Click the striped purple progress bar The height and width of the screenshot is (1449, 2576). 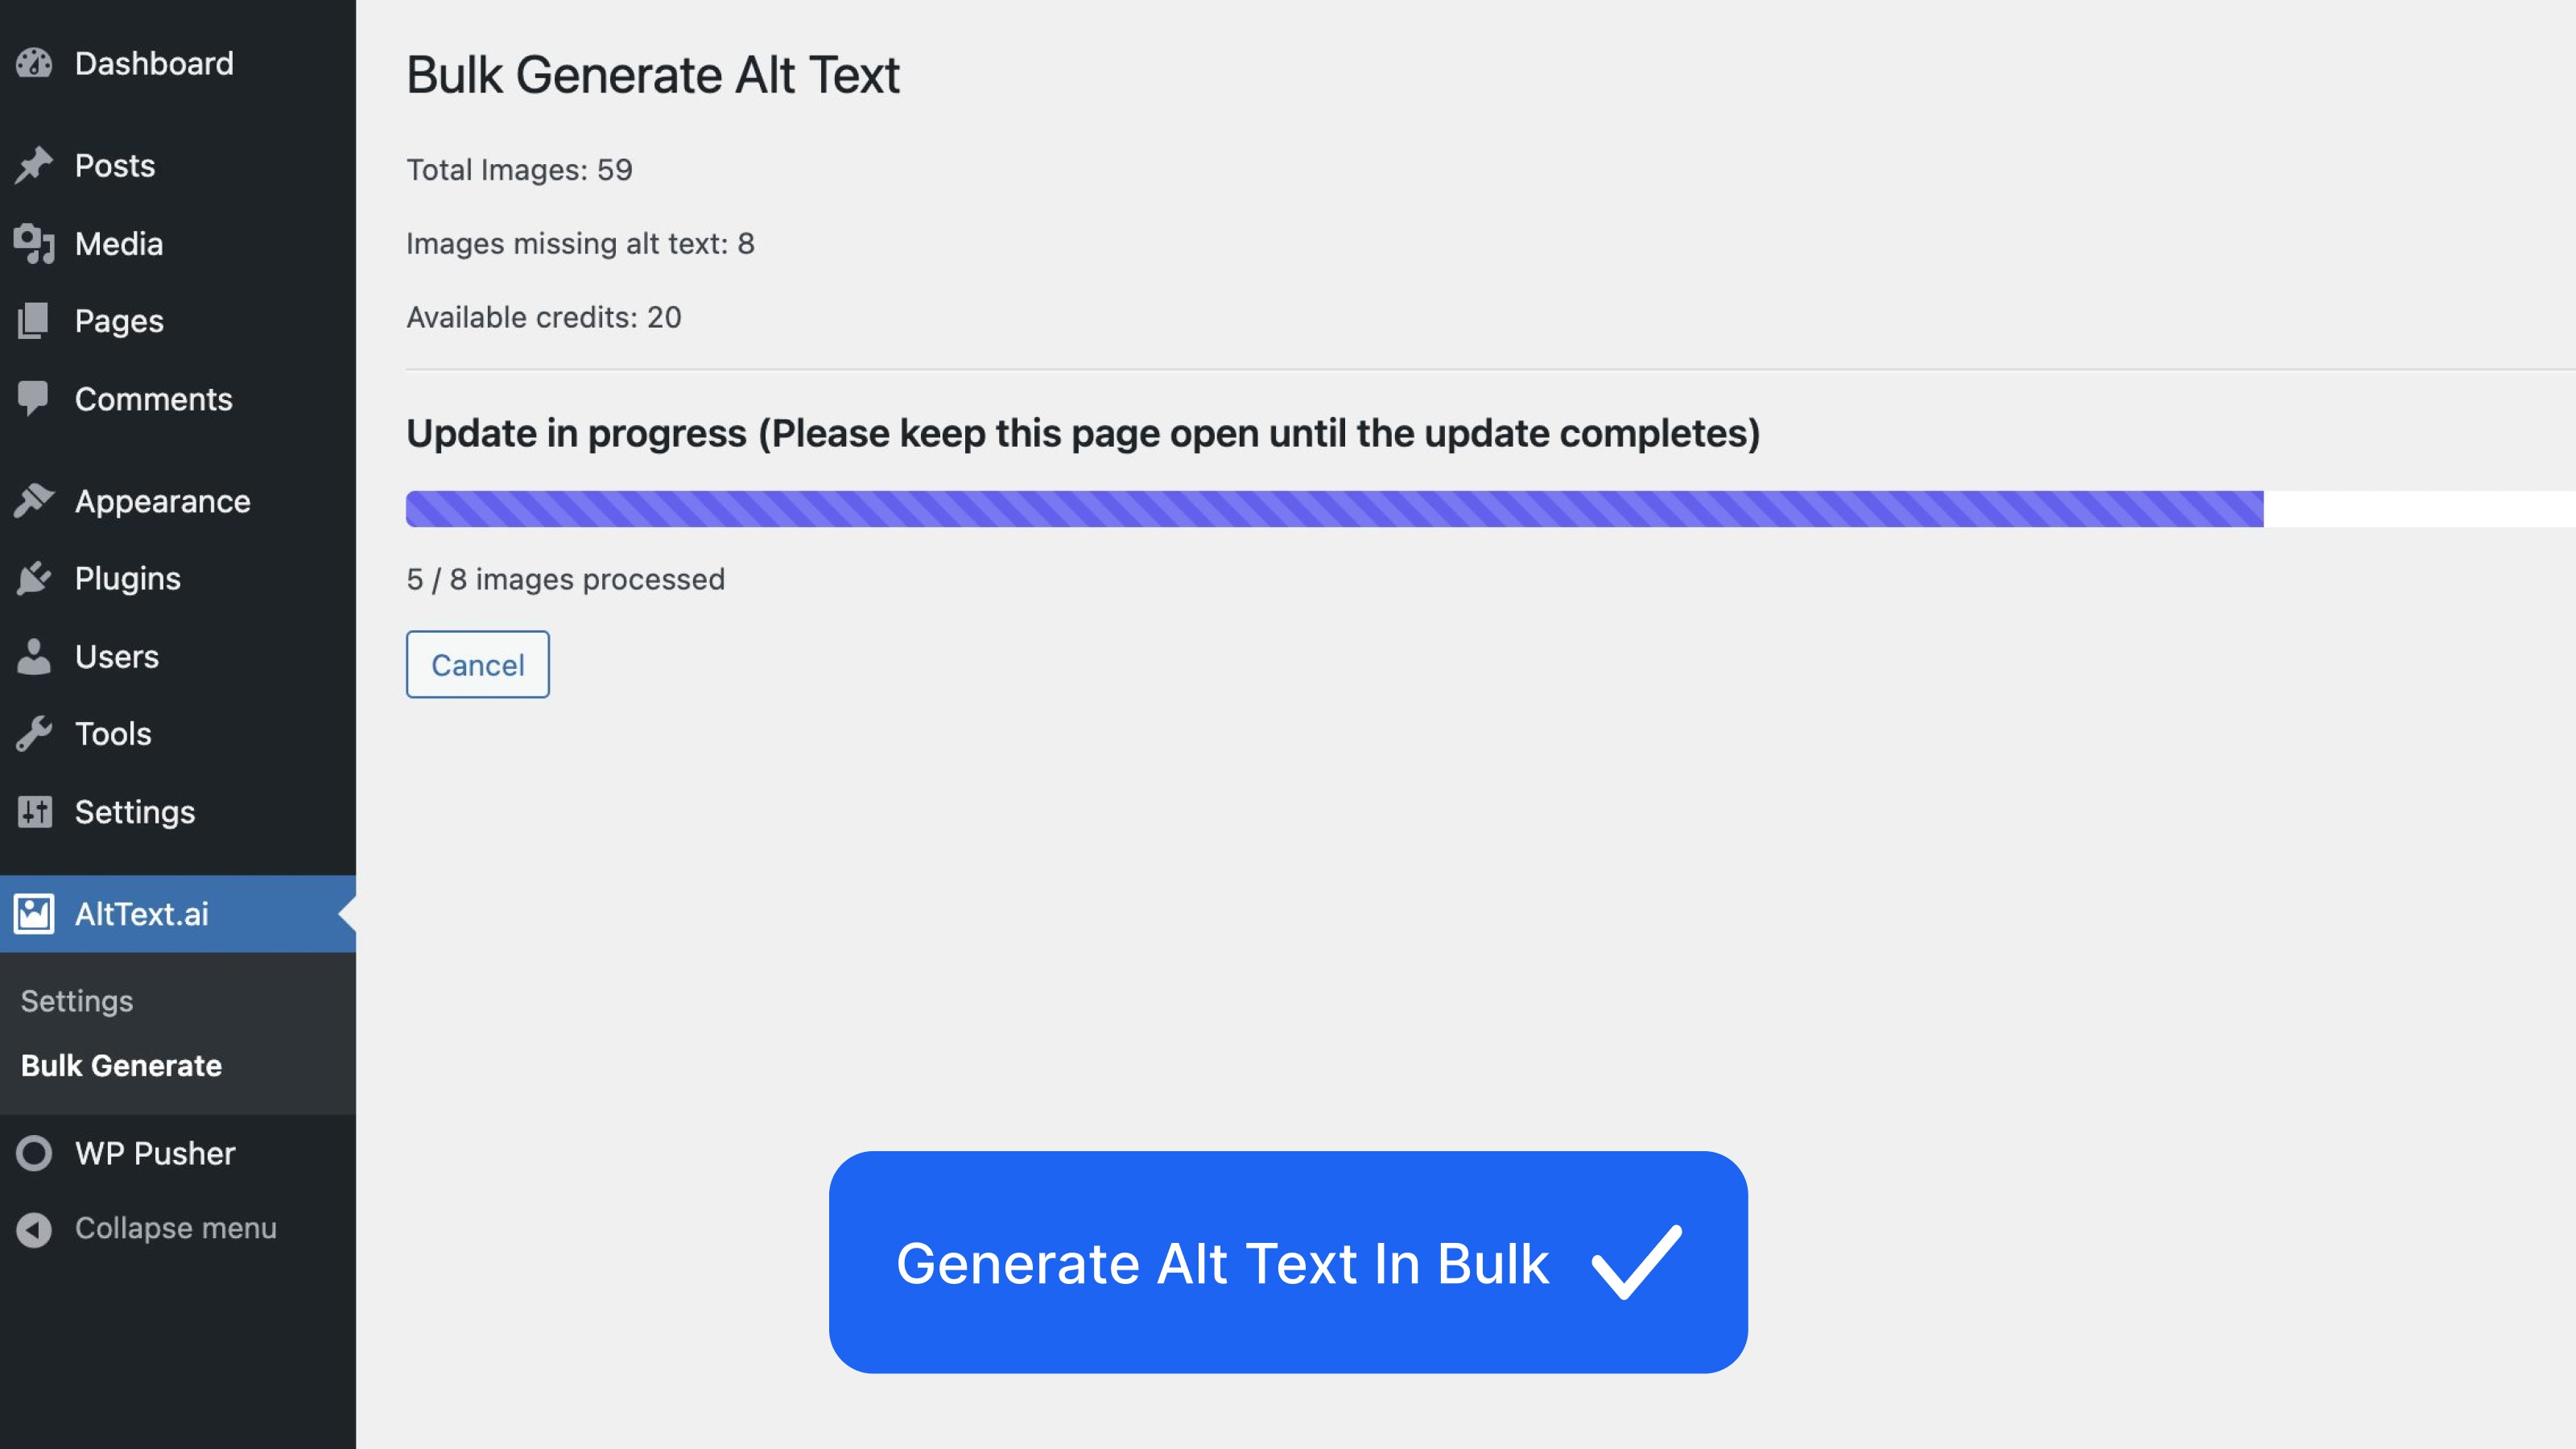1334,509
